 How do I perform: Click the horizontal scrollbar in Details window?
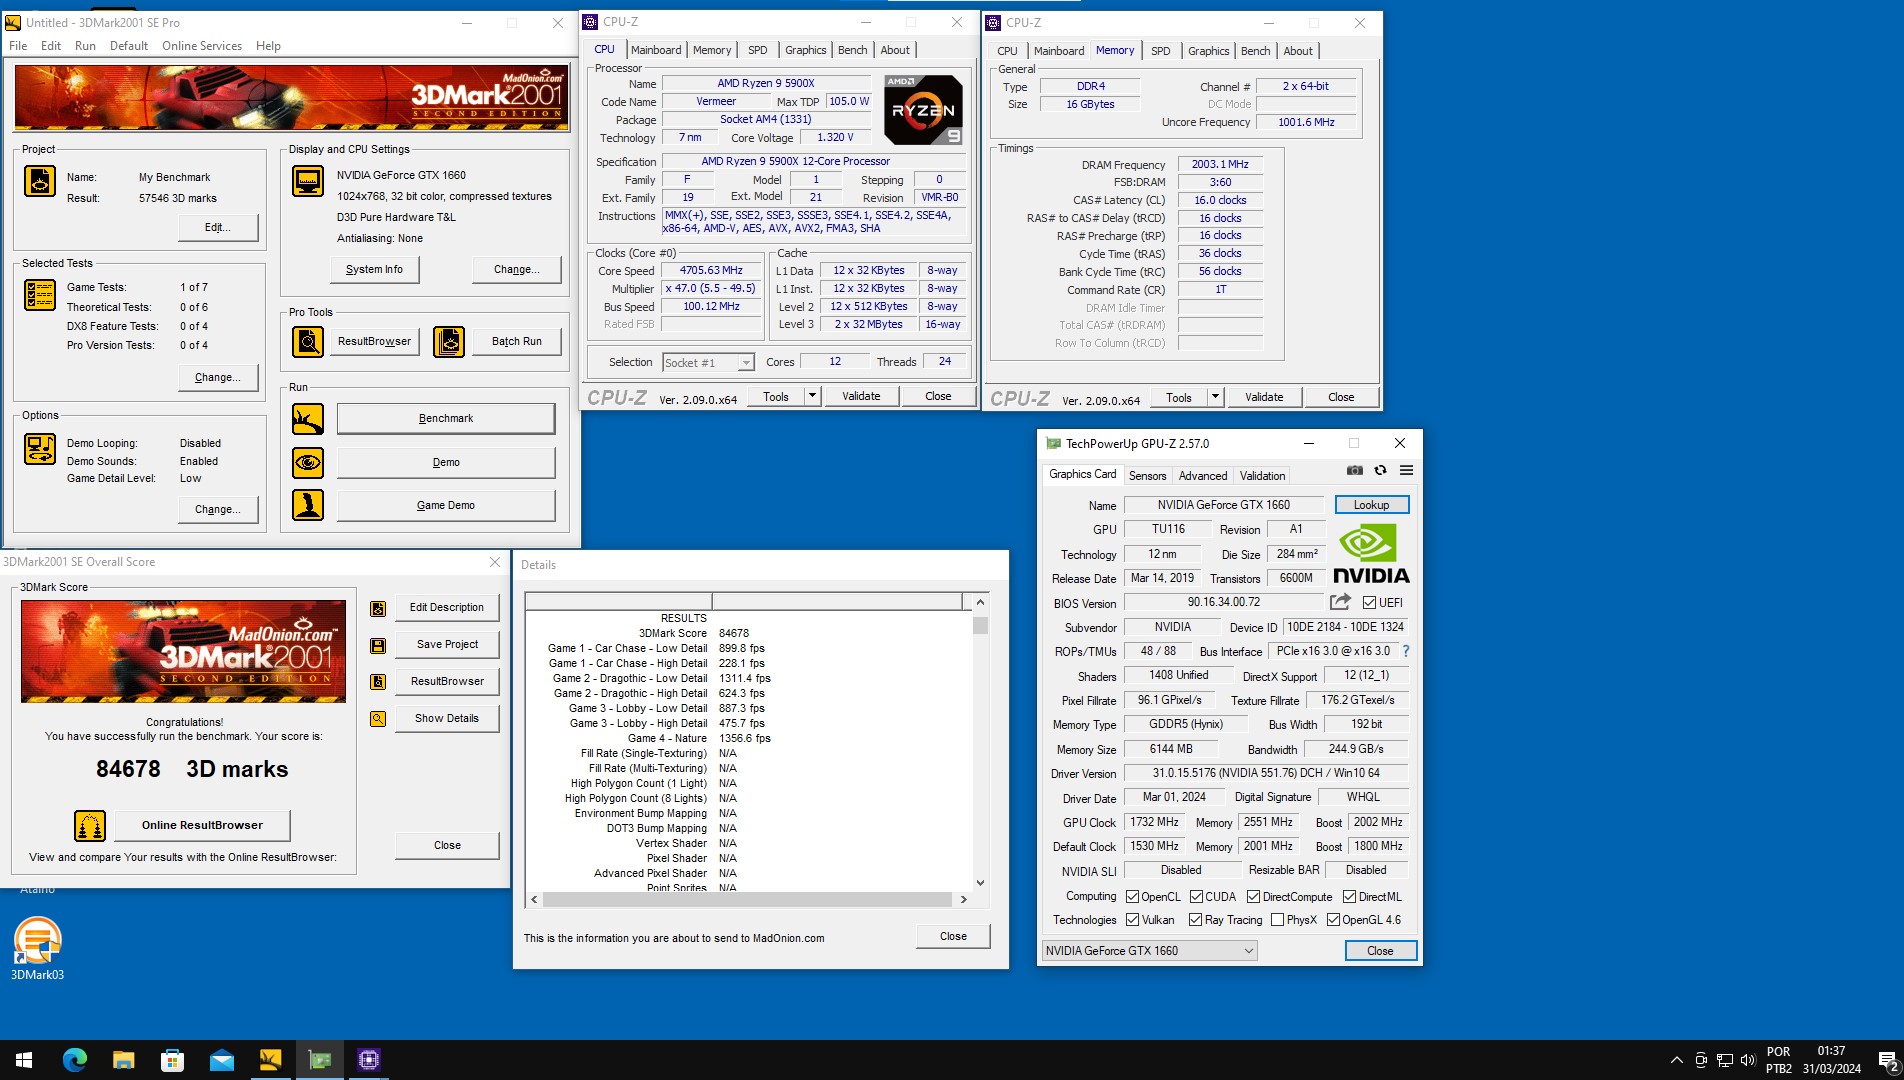(x=748, y=900)
